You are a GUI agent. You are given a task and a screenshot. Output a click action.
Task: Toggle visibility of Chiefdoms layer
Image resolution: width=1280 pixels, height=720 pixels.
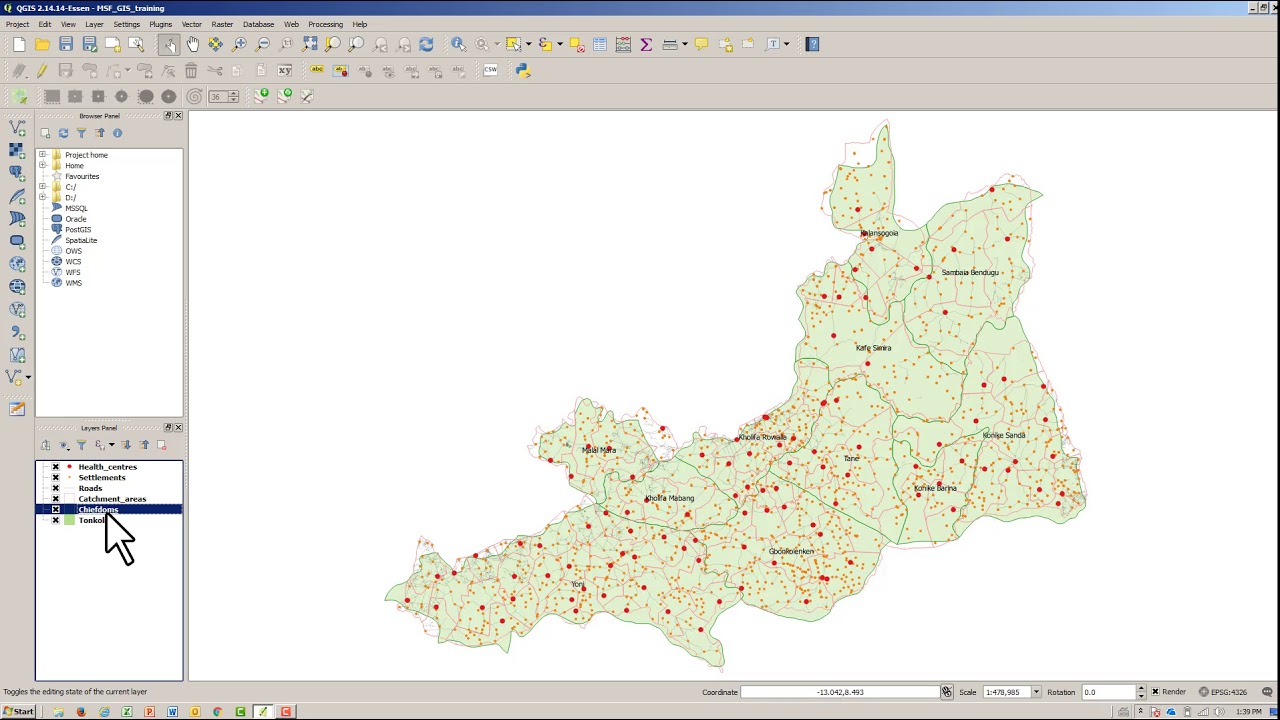tap(56, 510)
